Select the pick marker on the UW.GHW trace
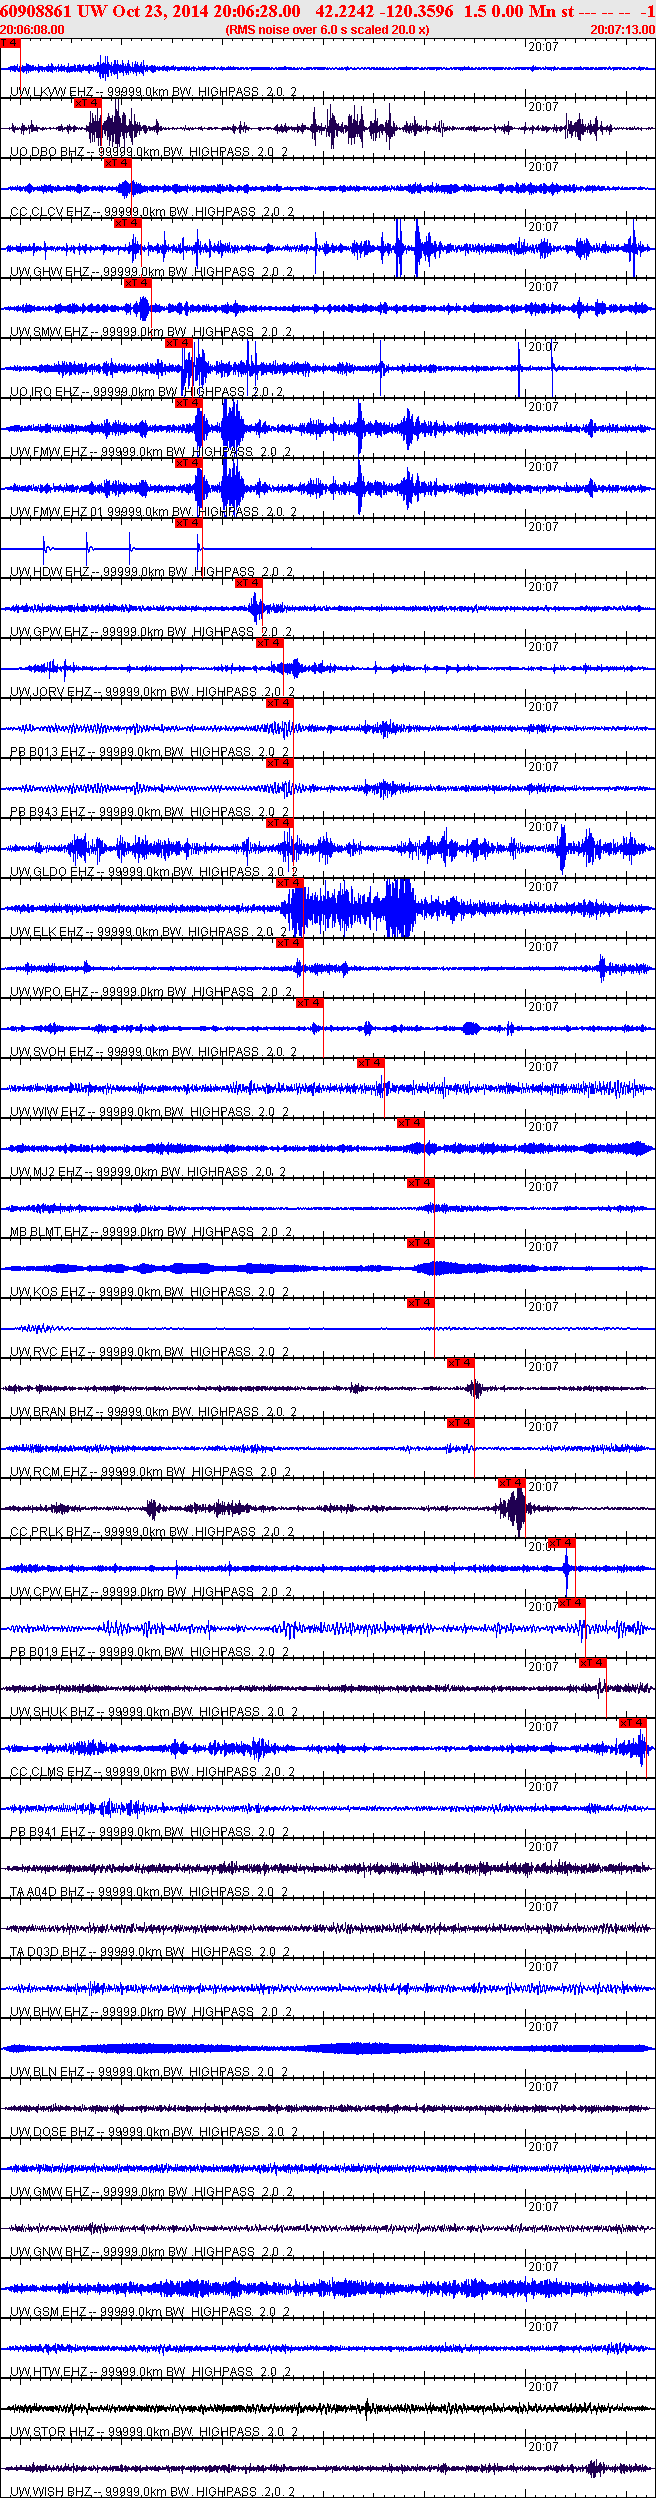The height and width of the screenshot is (2498, 656). [x=128, y=223]
